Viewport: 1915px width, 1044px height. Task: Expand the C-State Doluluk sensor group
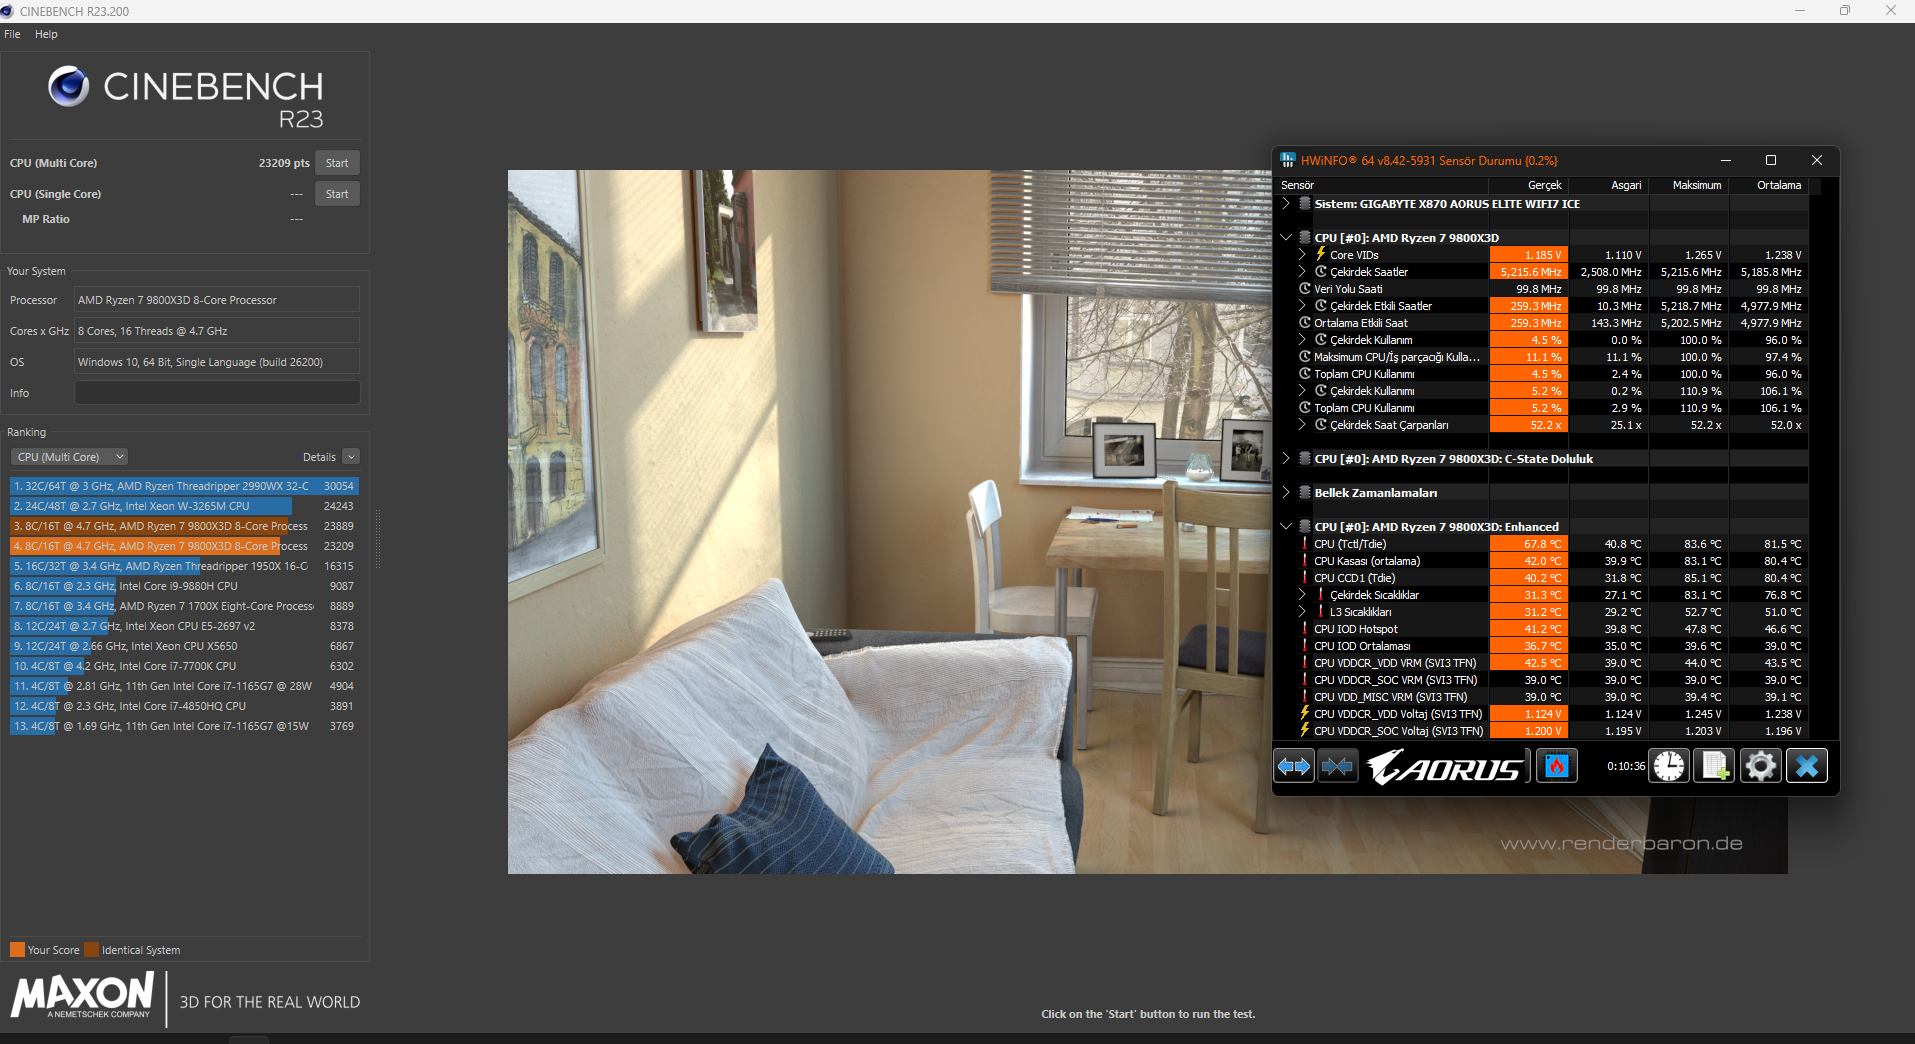pos(1286,459)
